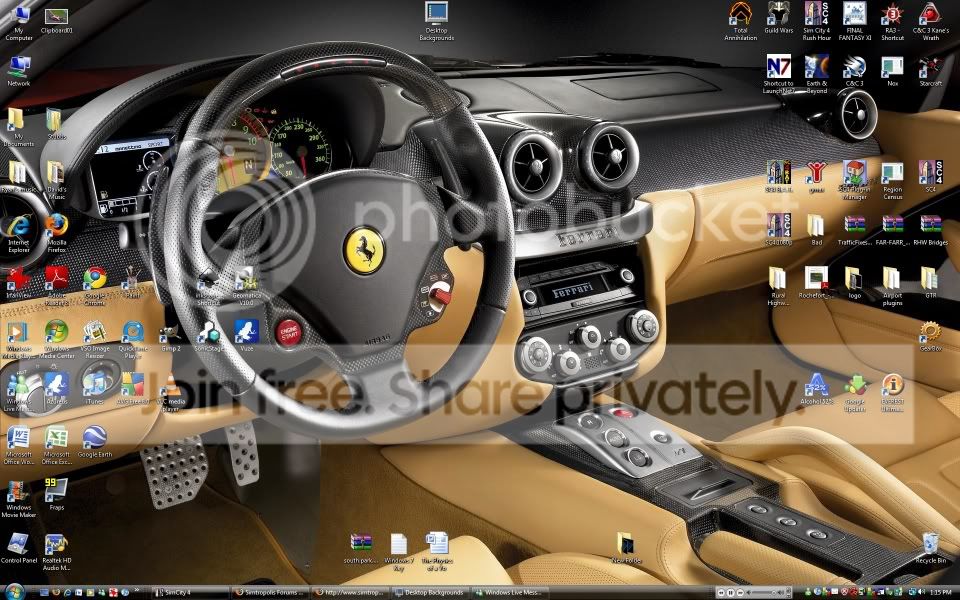The width and height of the screenshot is (960, 600).
Task: Switch to Windows Live Messenger taskbar button
Action: coord(511,593)
